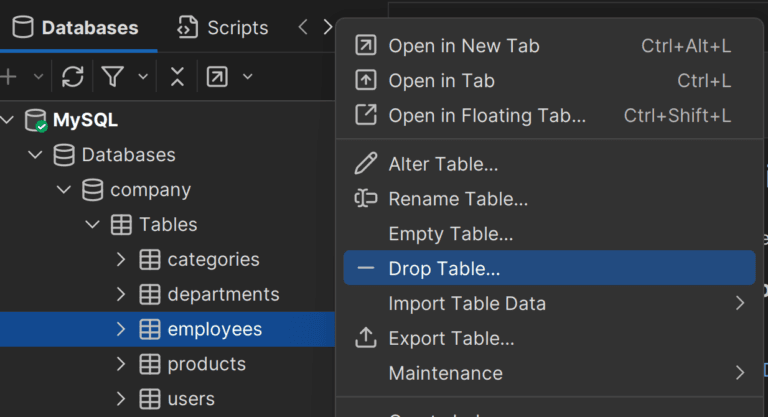Screen dimensions: 768x417
Task: Select the employees table
Action: [x=215, y=329]
